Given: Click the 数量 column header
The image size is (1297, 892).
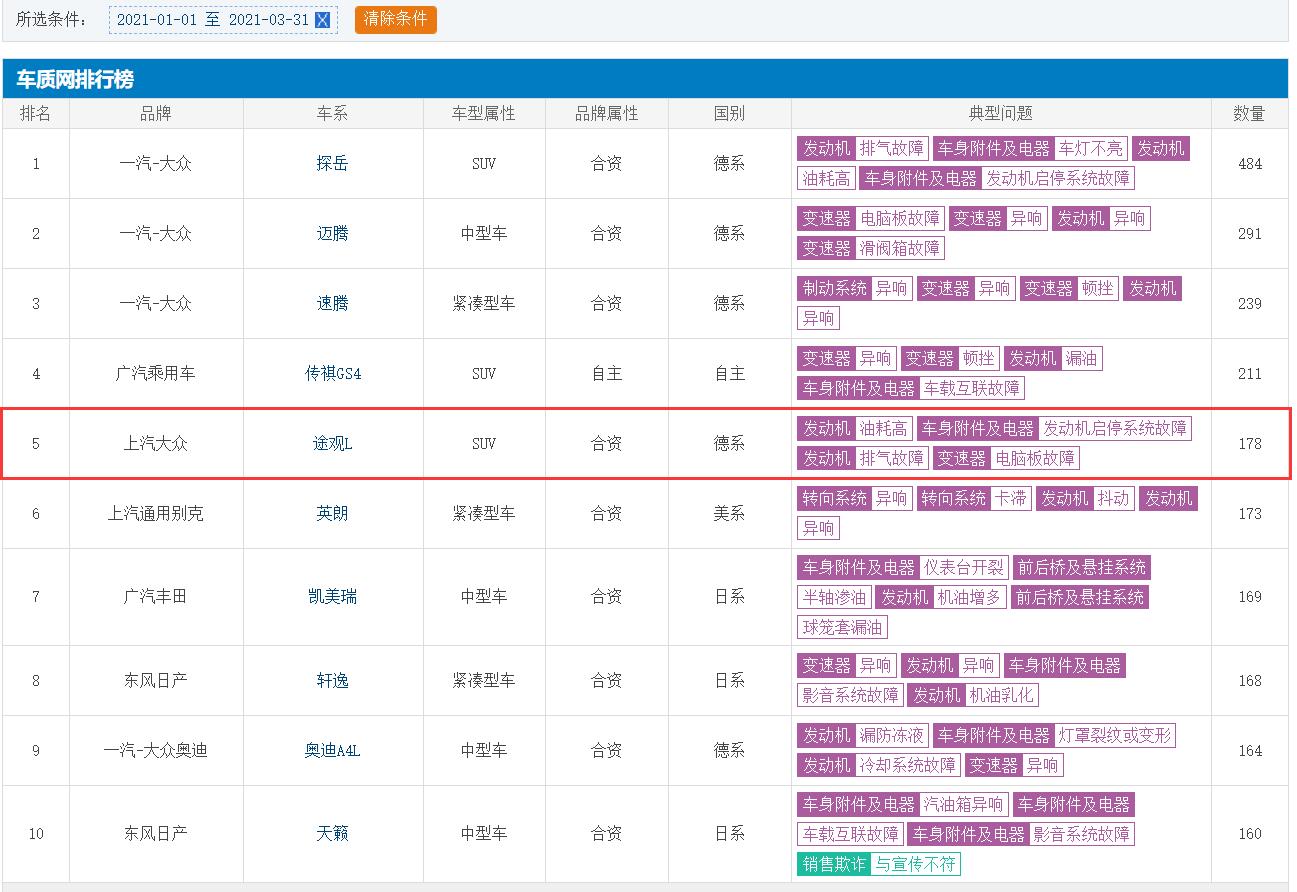Looking at the screenshot, I should (1250, 114).
